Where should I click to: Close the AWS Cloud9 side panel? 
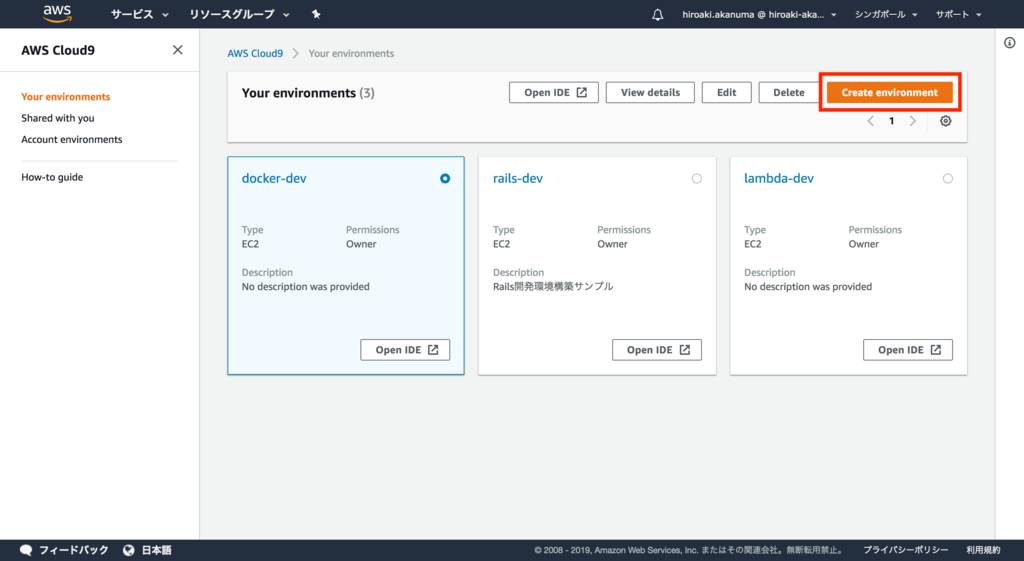[x=178, y=50]
